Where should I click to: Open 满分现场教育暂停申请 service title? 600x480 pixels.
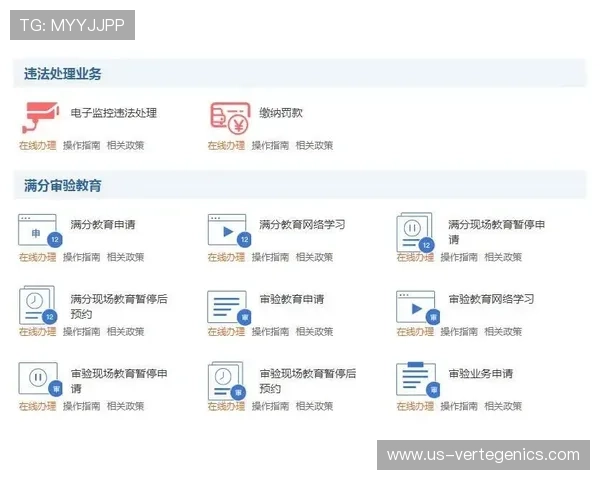[496, 232]
